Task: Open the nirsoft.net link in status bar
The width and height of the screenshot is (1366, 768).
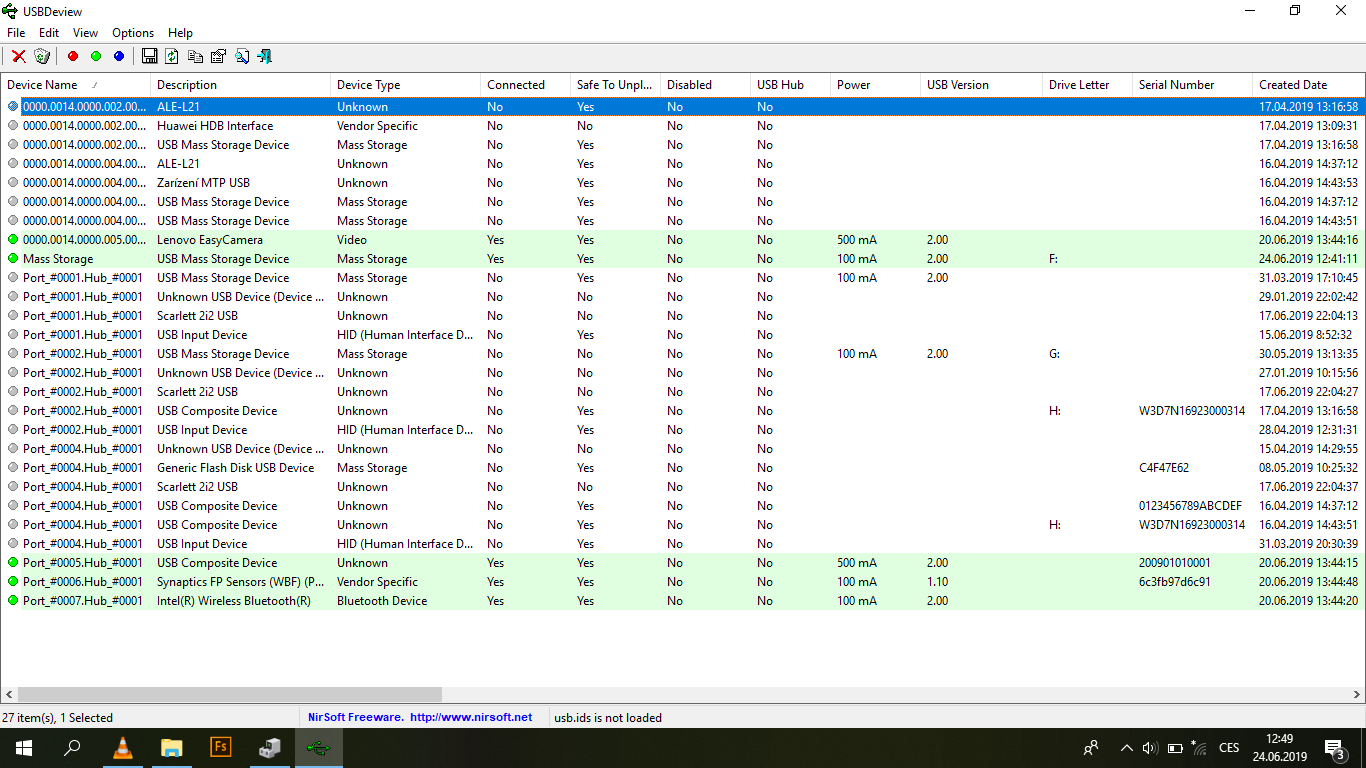Action: [x=471, y=717]
